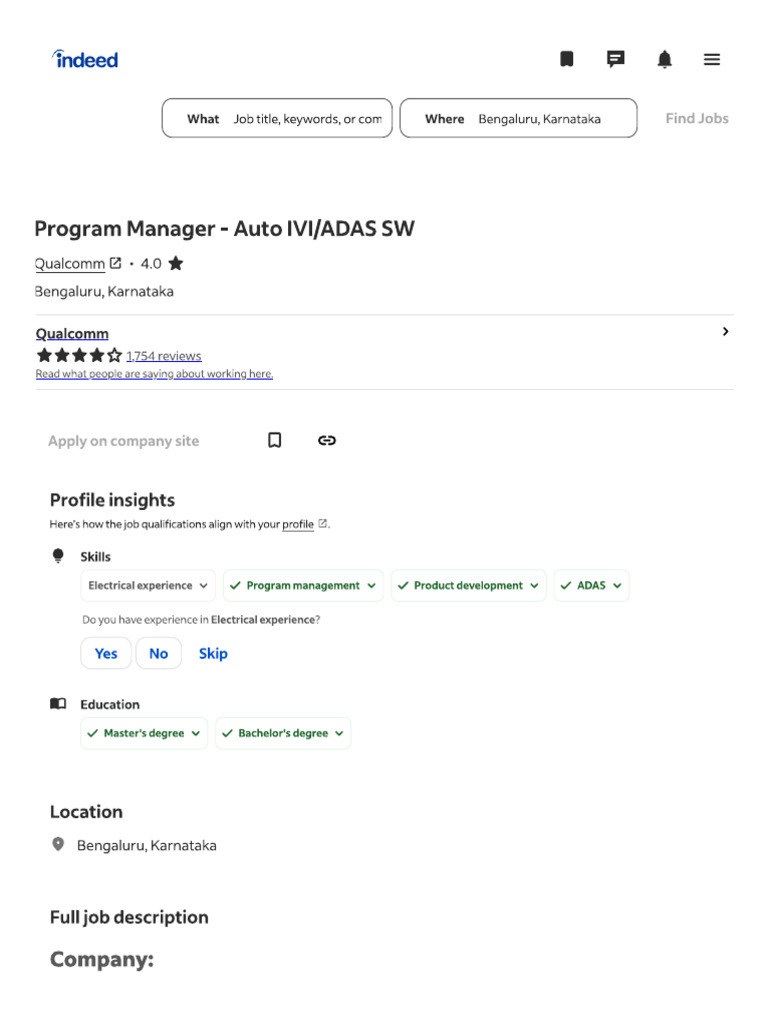This screenshot has height=1024, width=768.
Task: Answer Yes to Electrical experience question
Action: 106,653
